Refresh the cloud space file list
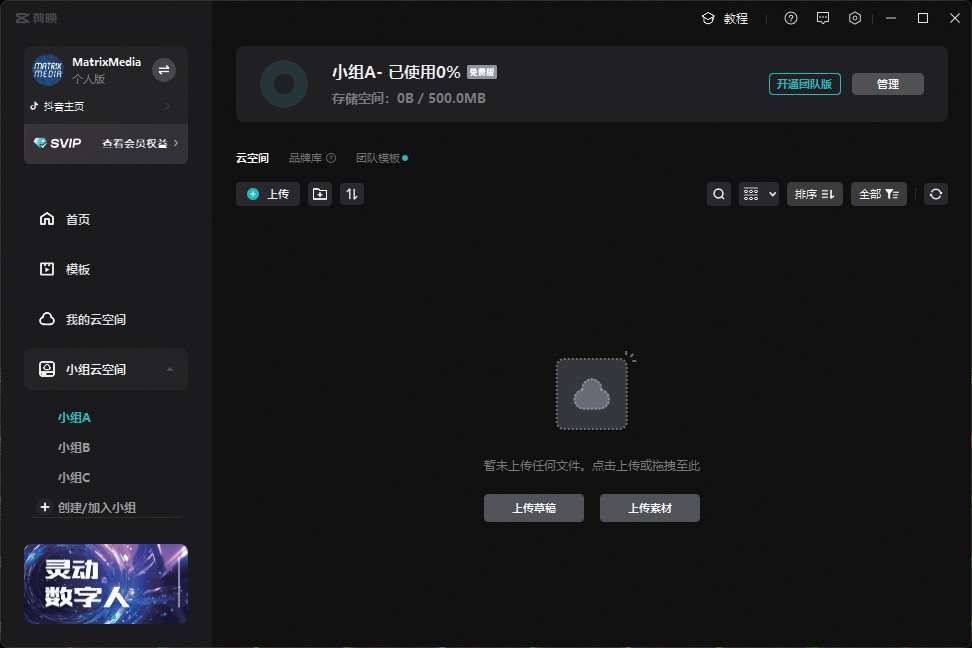This screenshot has height=648, width=972. point(936,194)
